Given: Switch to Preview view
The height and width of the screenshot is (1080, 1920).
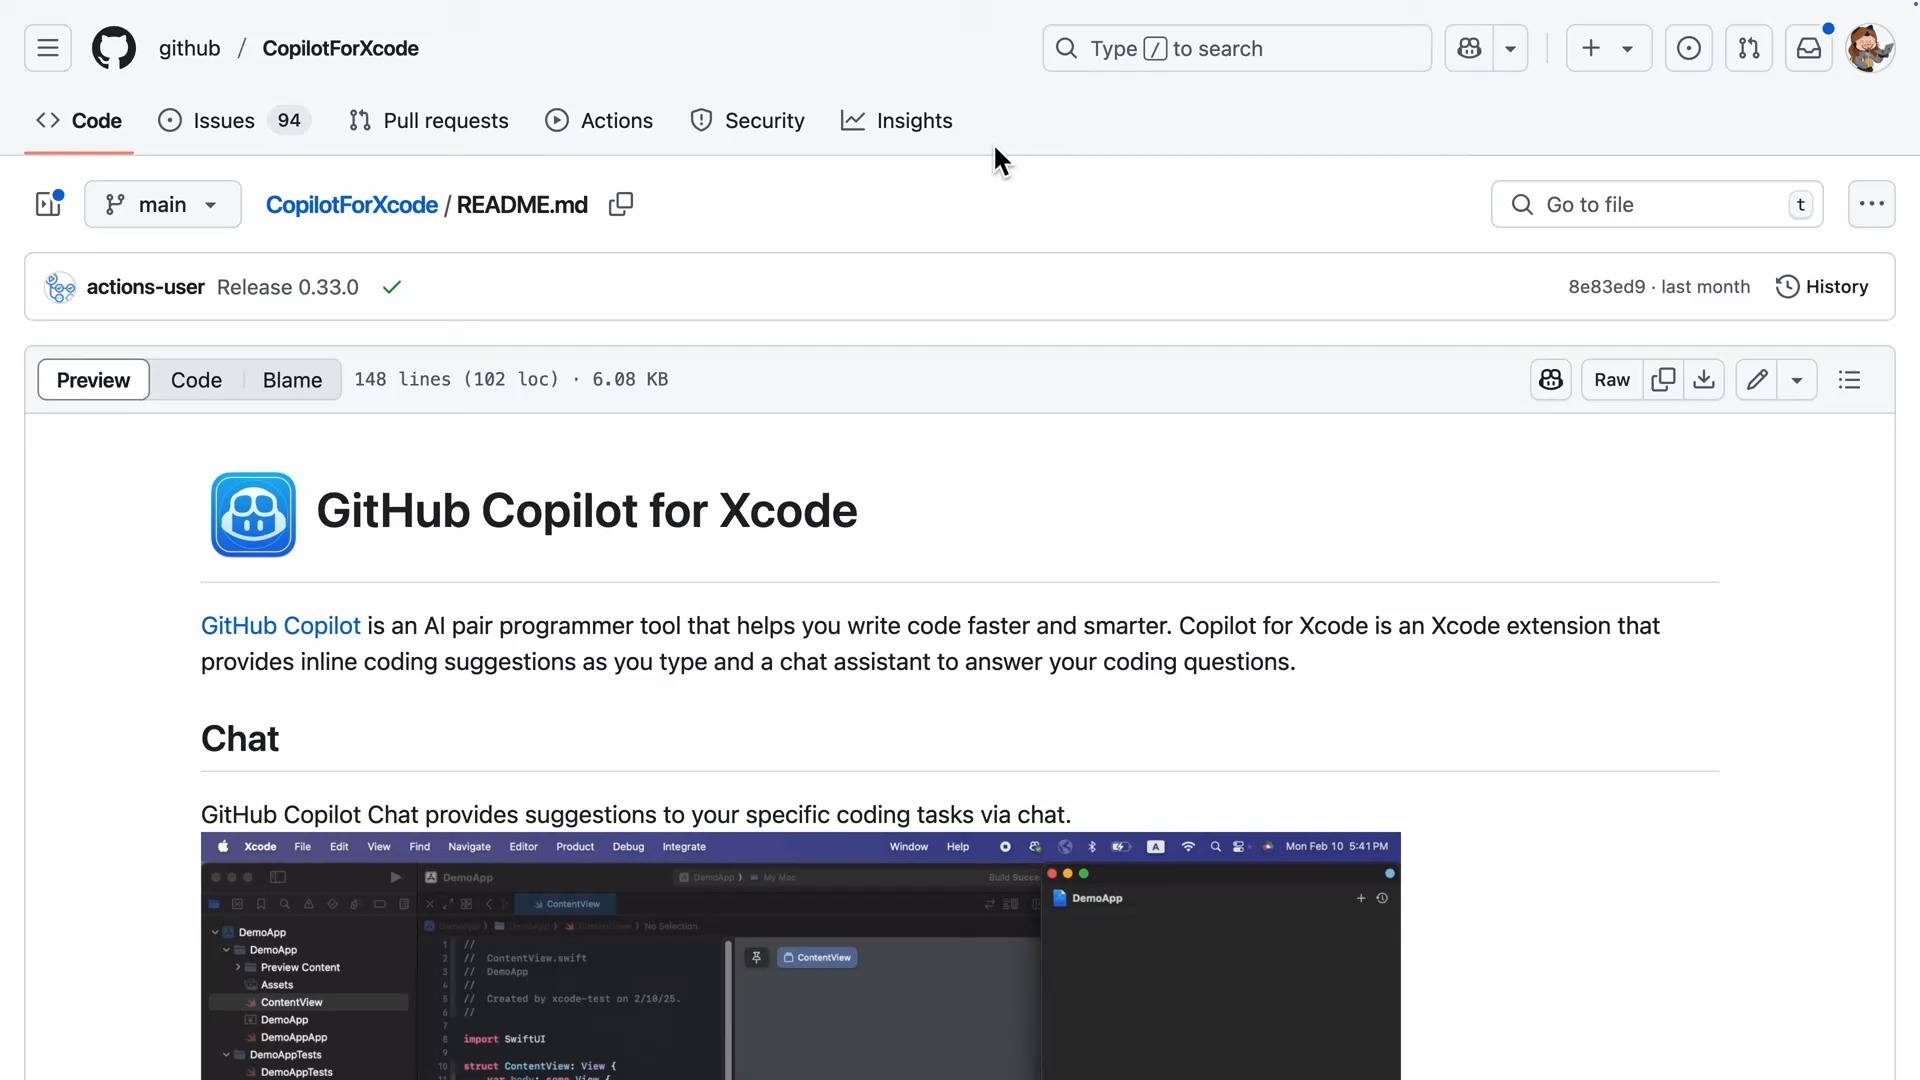Looking at the screenshot, I should 93,380.
